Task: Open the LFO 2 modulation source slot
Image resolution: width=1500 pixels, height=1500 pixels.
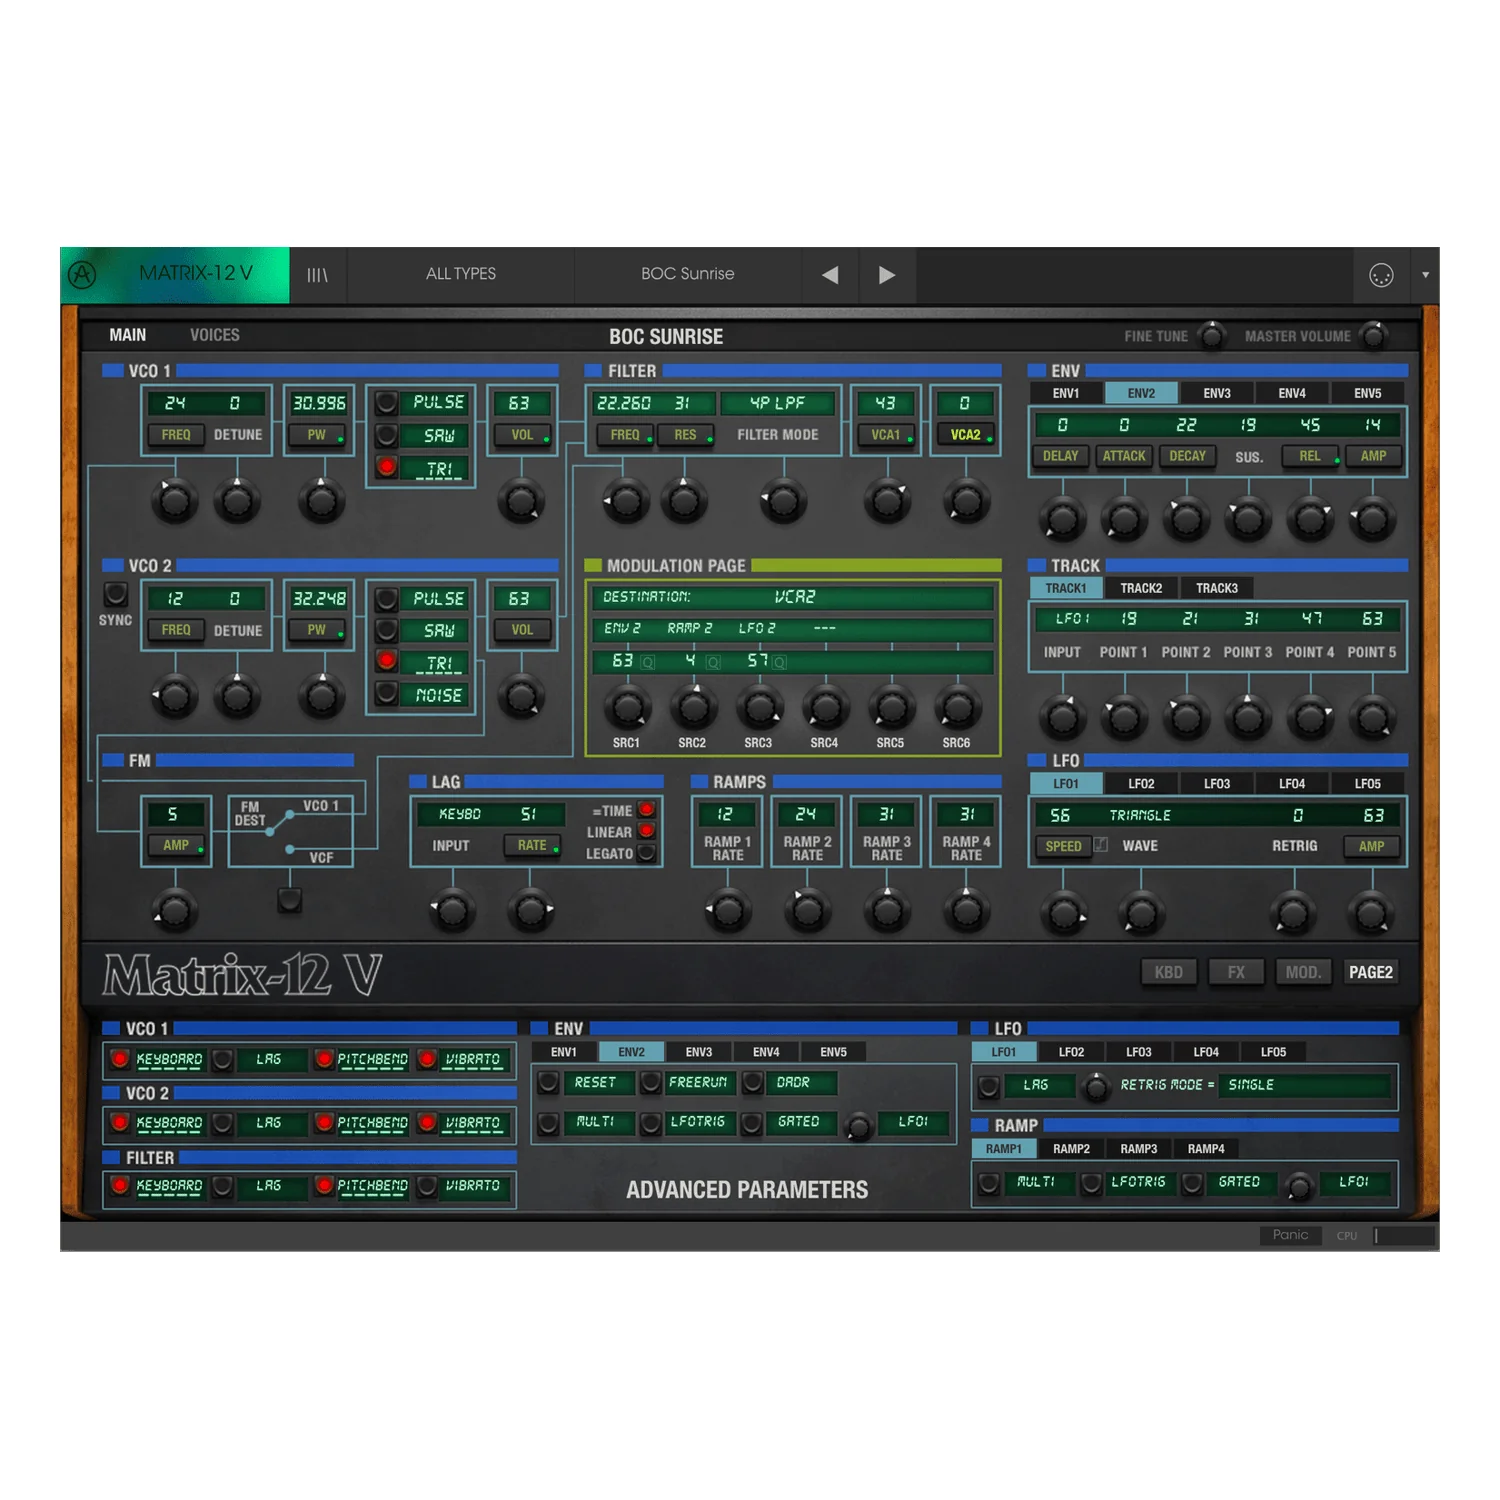Action: 757,628
